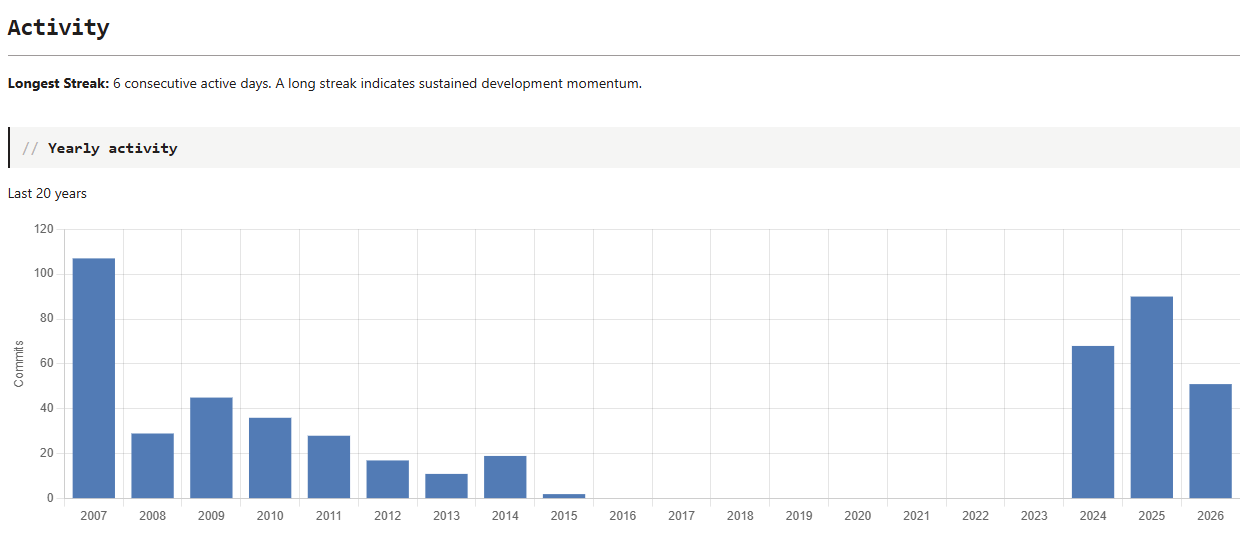Click the 120 y-axis value
The height and width of the screenshot is (540, 1249).
[x=44, y=229]
